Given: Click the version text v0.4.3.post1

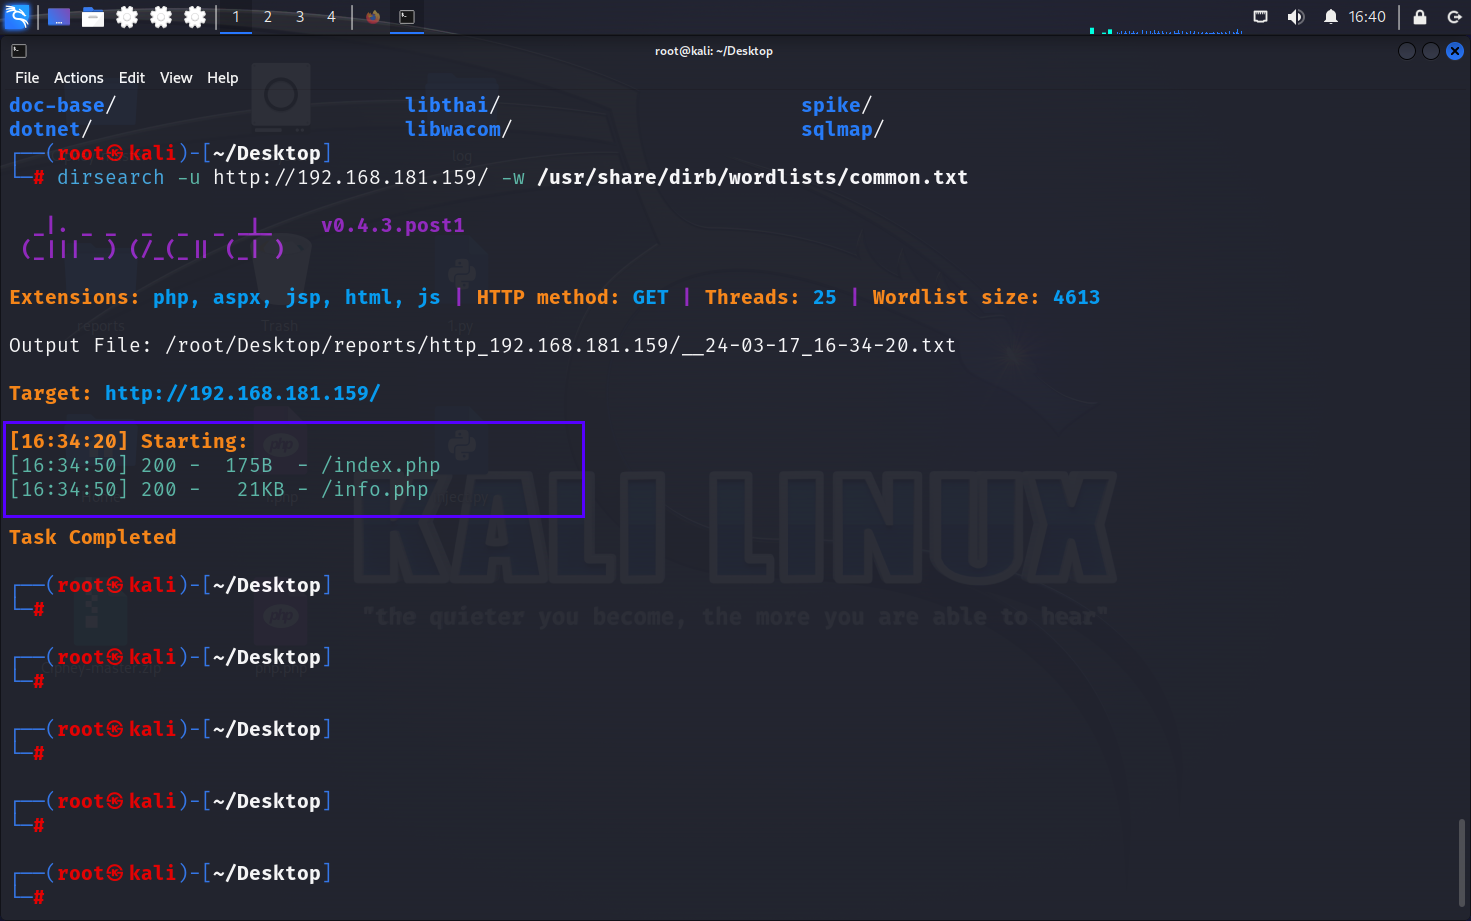Looking at the screenshot, I should (393, 225).
